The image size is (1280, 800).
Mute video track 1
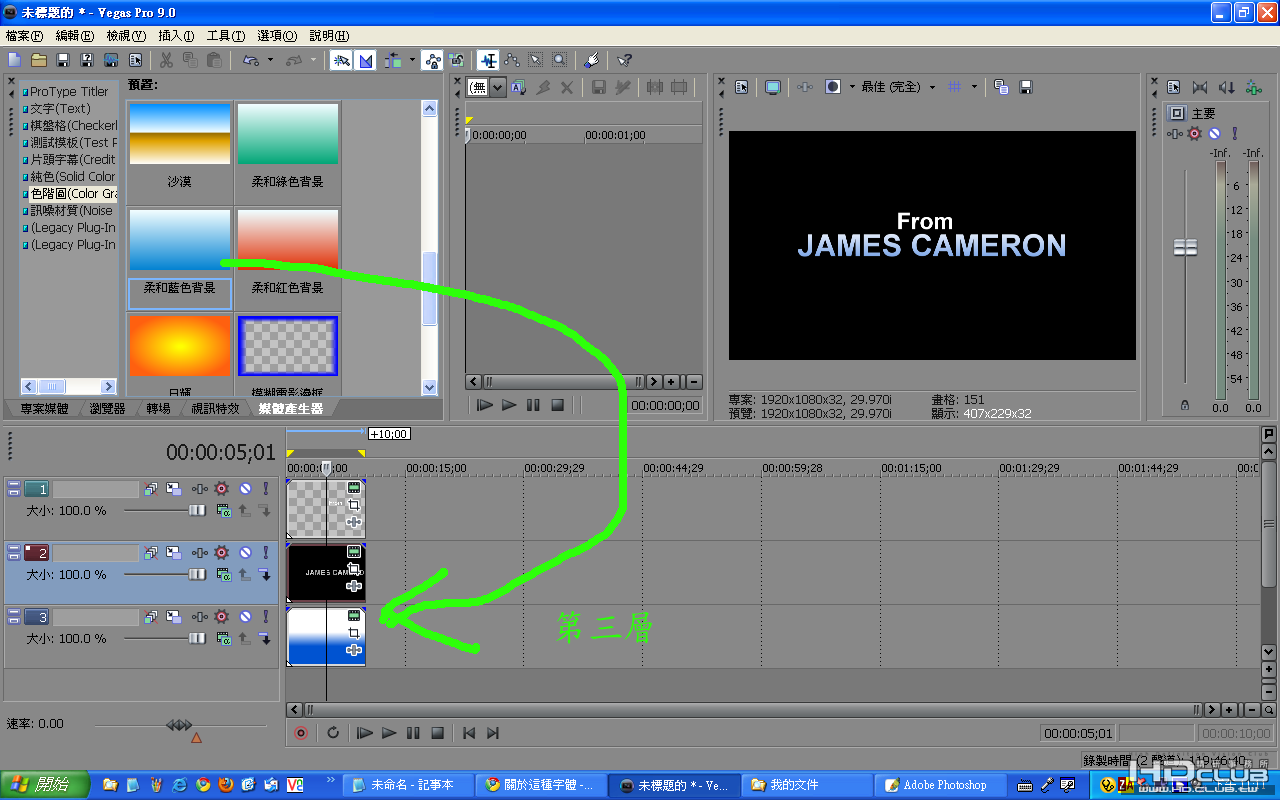pos(244,489)
